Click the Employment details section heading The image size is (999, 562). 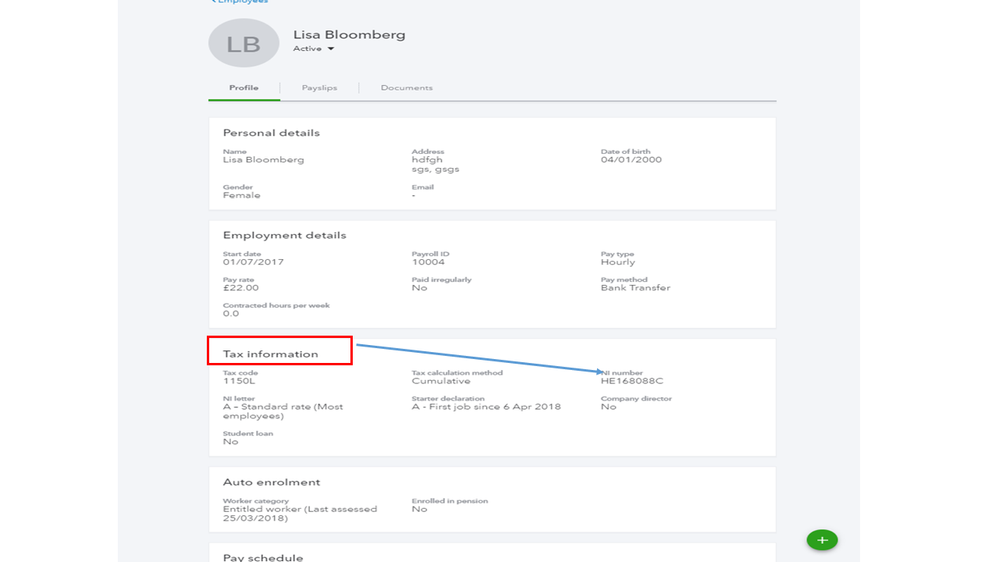pos(284,236)
